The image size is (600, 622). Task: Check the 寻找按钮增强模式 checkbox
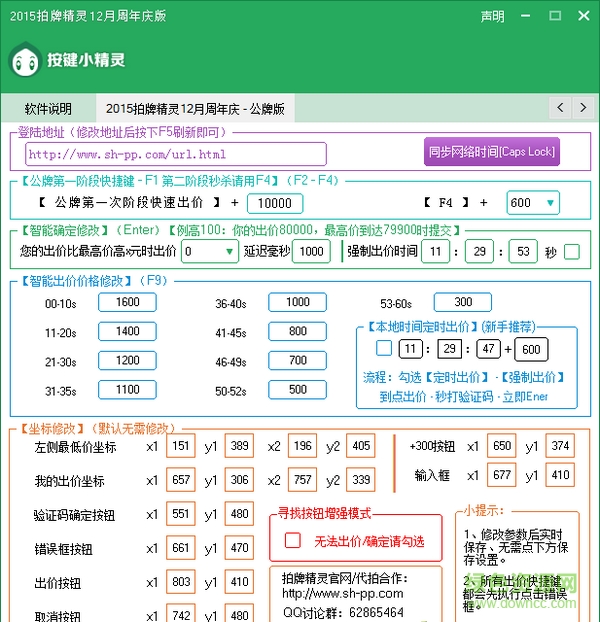pos(293,540)
